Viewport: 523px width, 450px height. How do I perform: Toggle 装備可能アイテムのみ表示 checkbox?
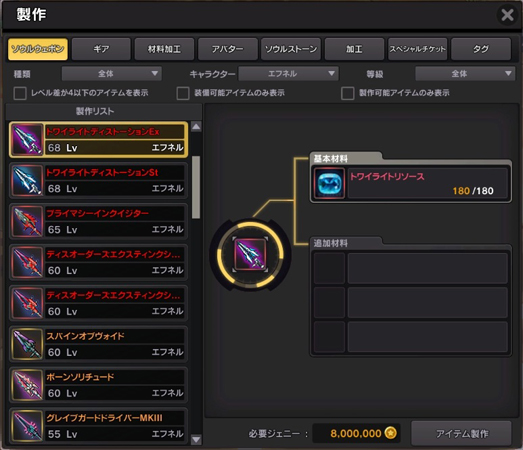pyautogui.click(x=183, y=93)
